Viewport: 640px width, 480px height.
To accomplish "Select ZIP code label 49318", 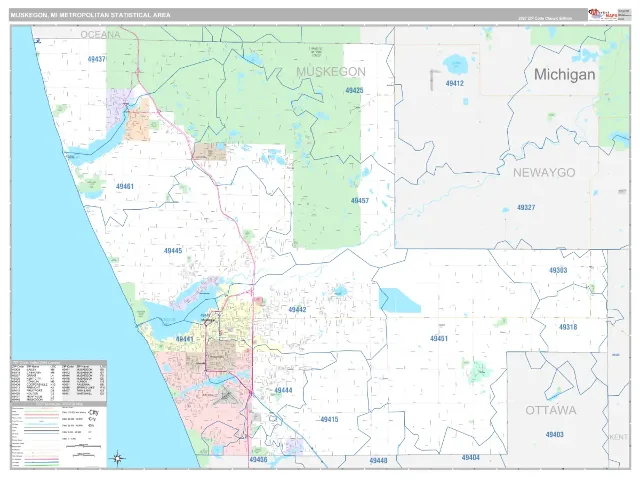I will (568, 327).
